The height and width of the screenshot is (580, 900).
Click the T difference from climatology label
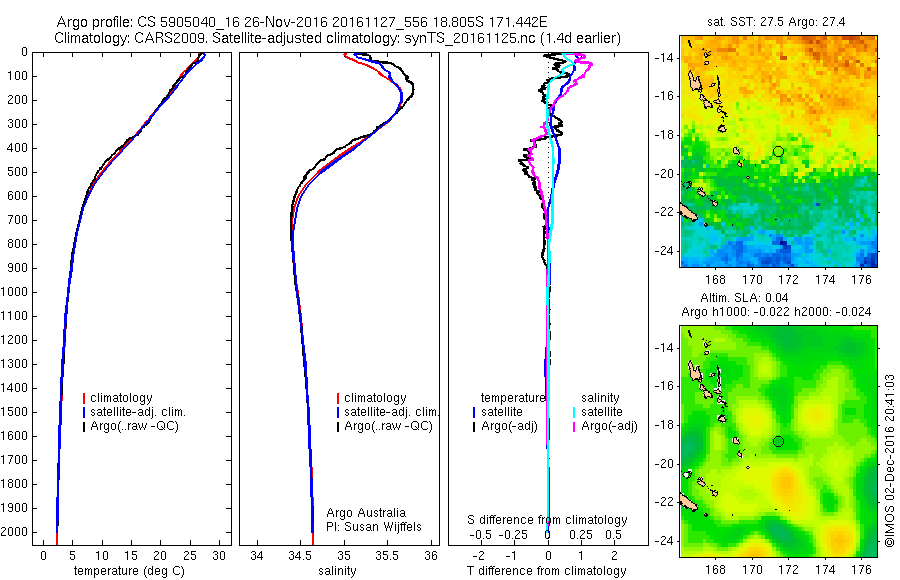(546, 571)
